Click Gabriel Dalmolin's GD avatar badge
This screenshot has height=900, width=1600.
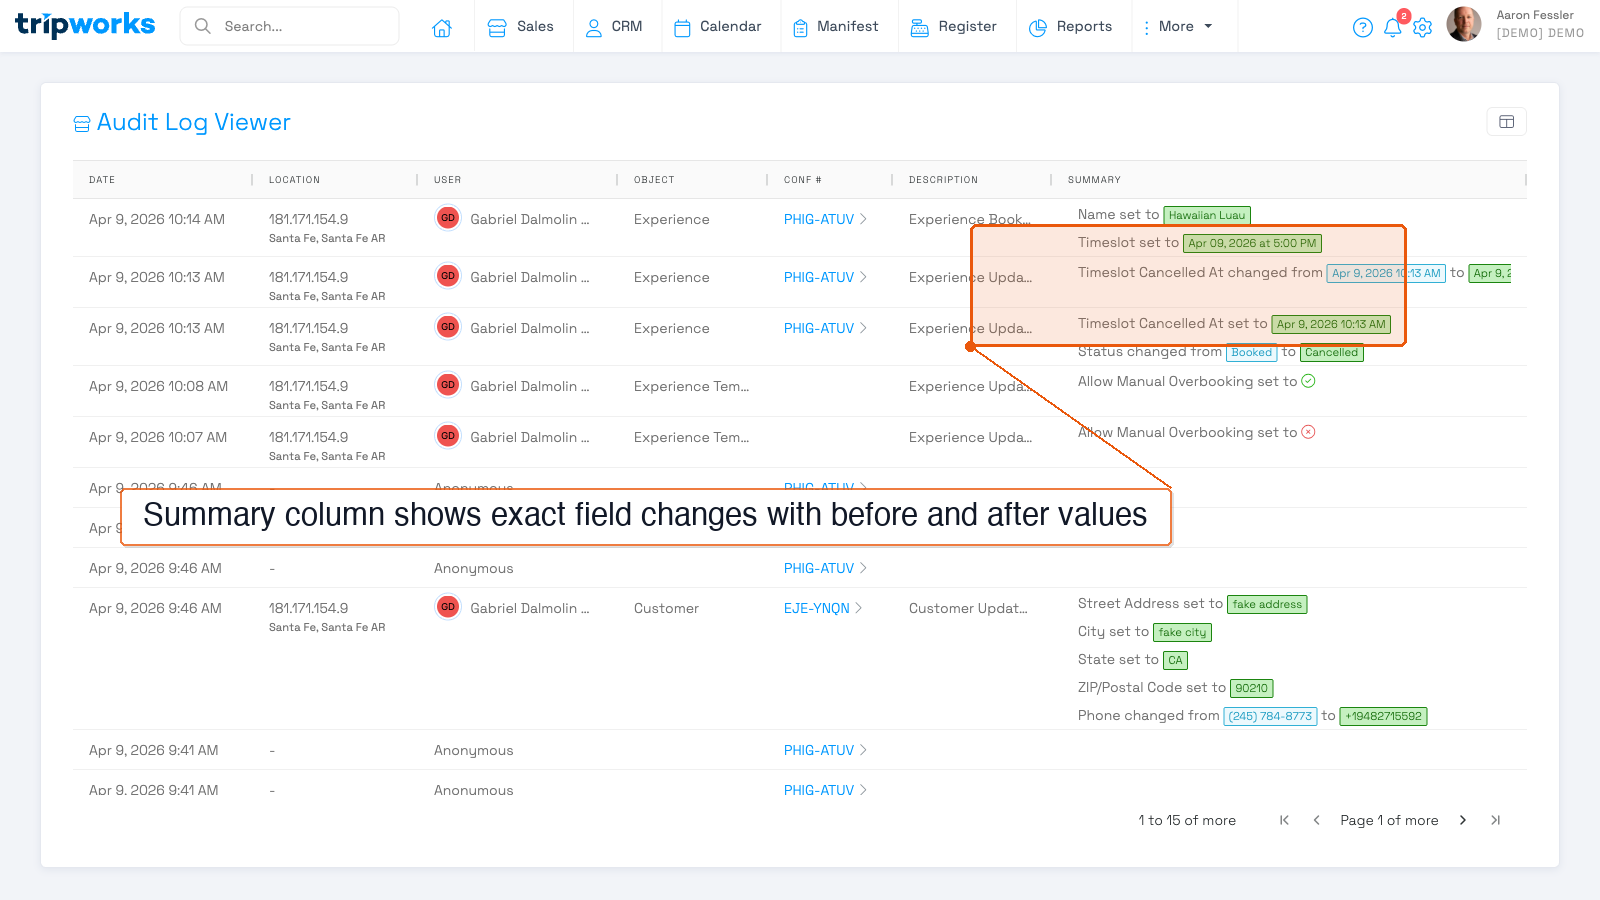tap(447, 218)
